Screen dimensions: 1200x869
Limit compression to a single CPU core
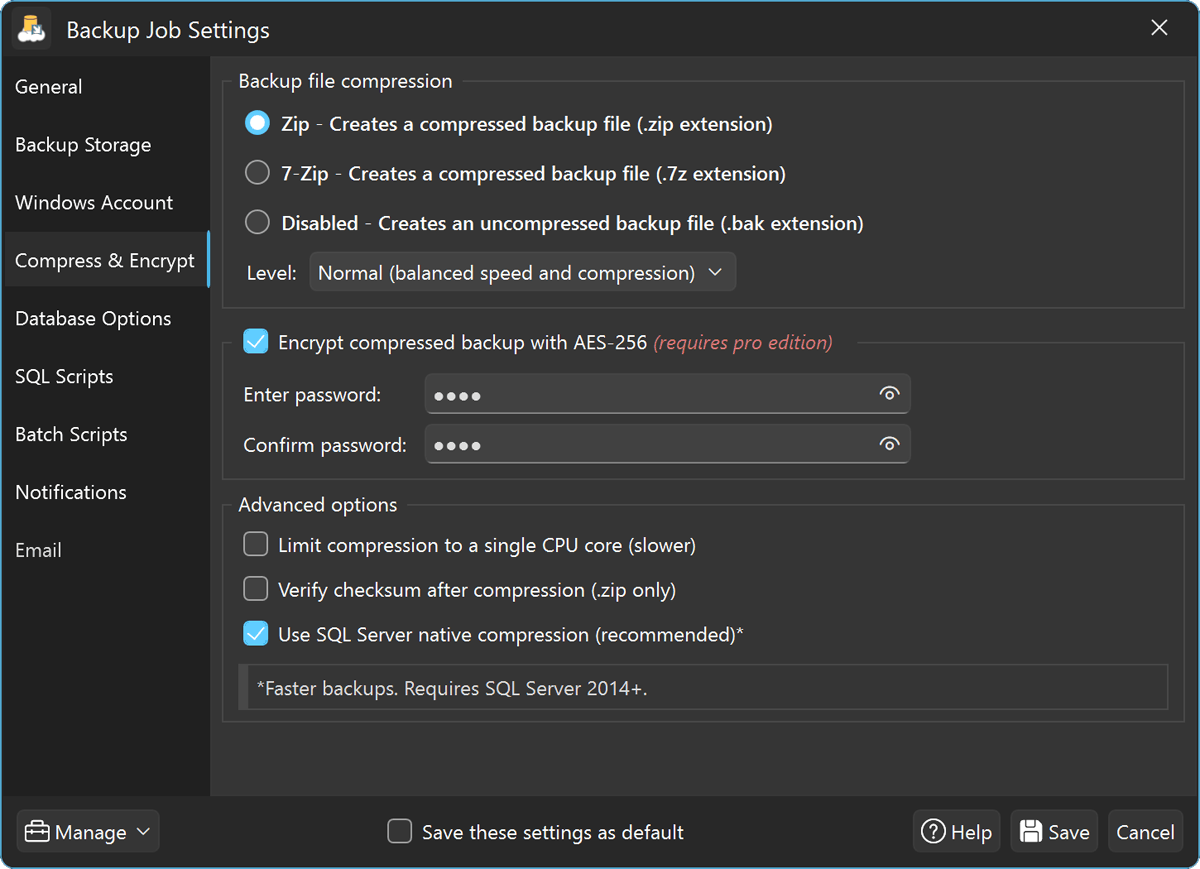pyautogui.click(x=255, y=544)
